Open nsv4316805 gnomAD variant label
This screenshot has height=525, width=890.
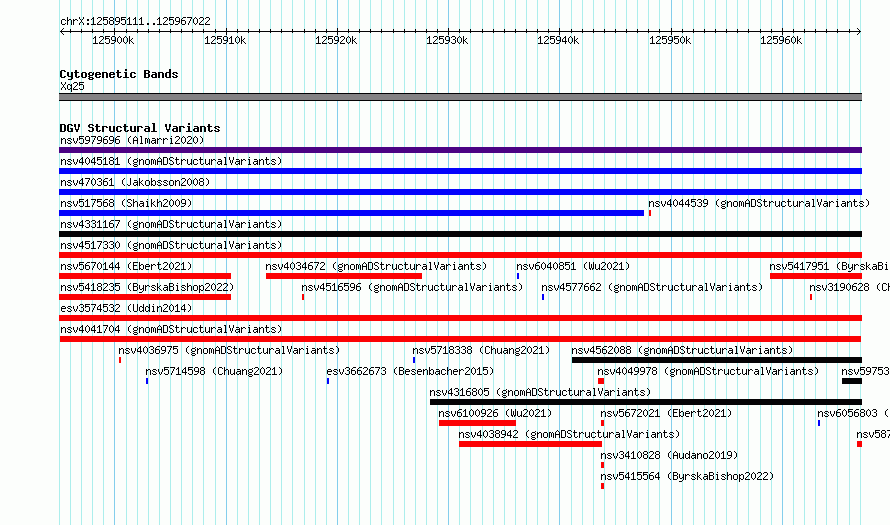click(x=540, y=392)
